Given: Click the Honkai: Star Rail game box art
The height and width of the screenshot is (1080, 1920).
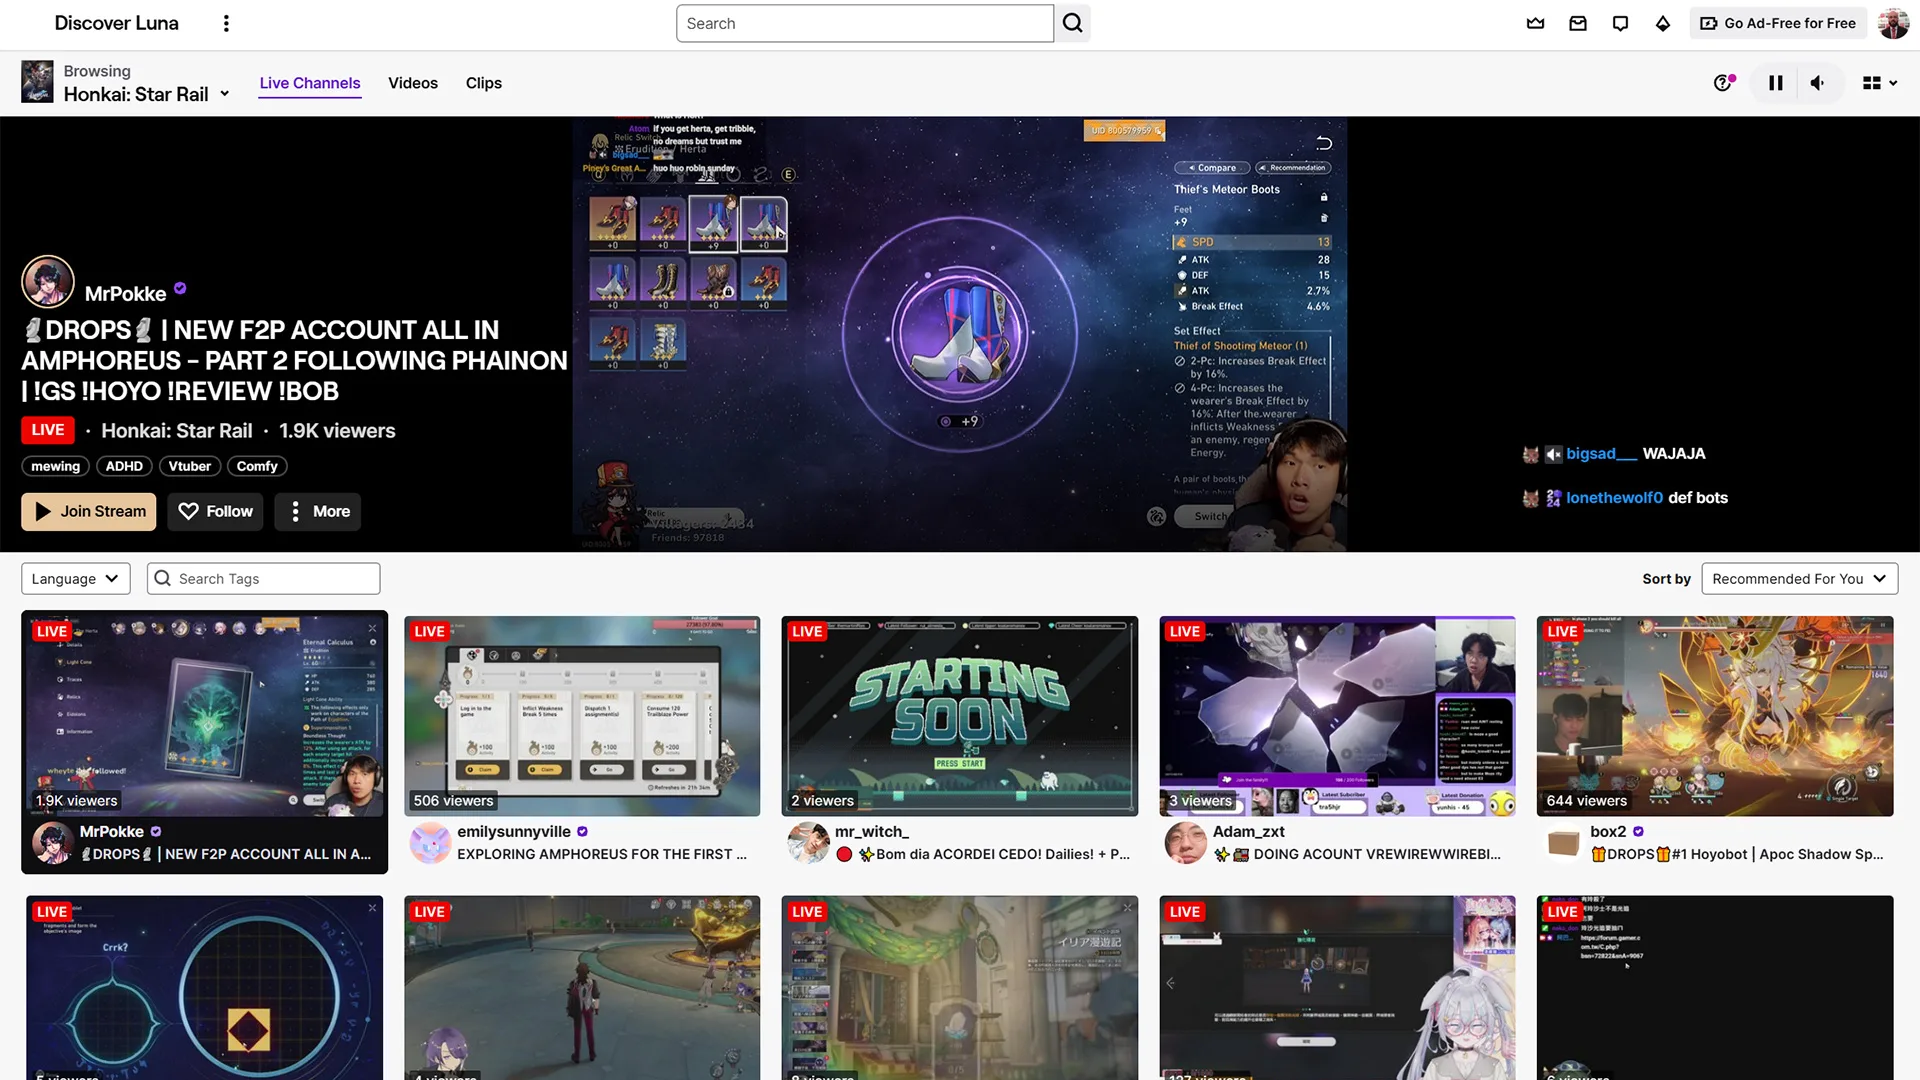Looking at the screenshot, I should (37, 81).
